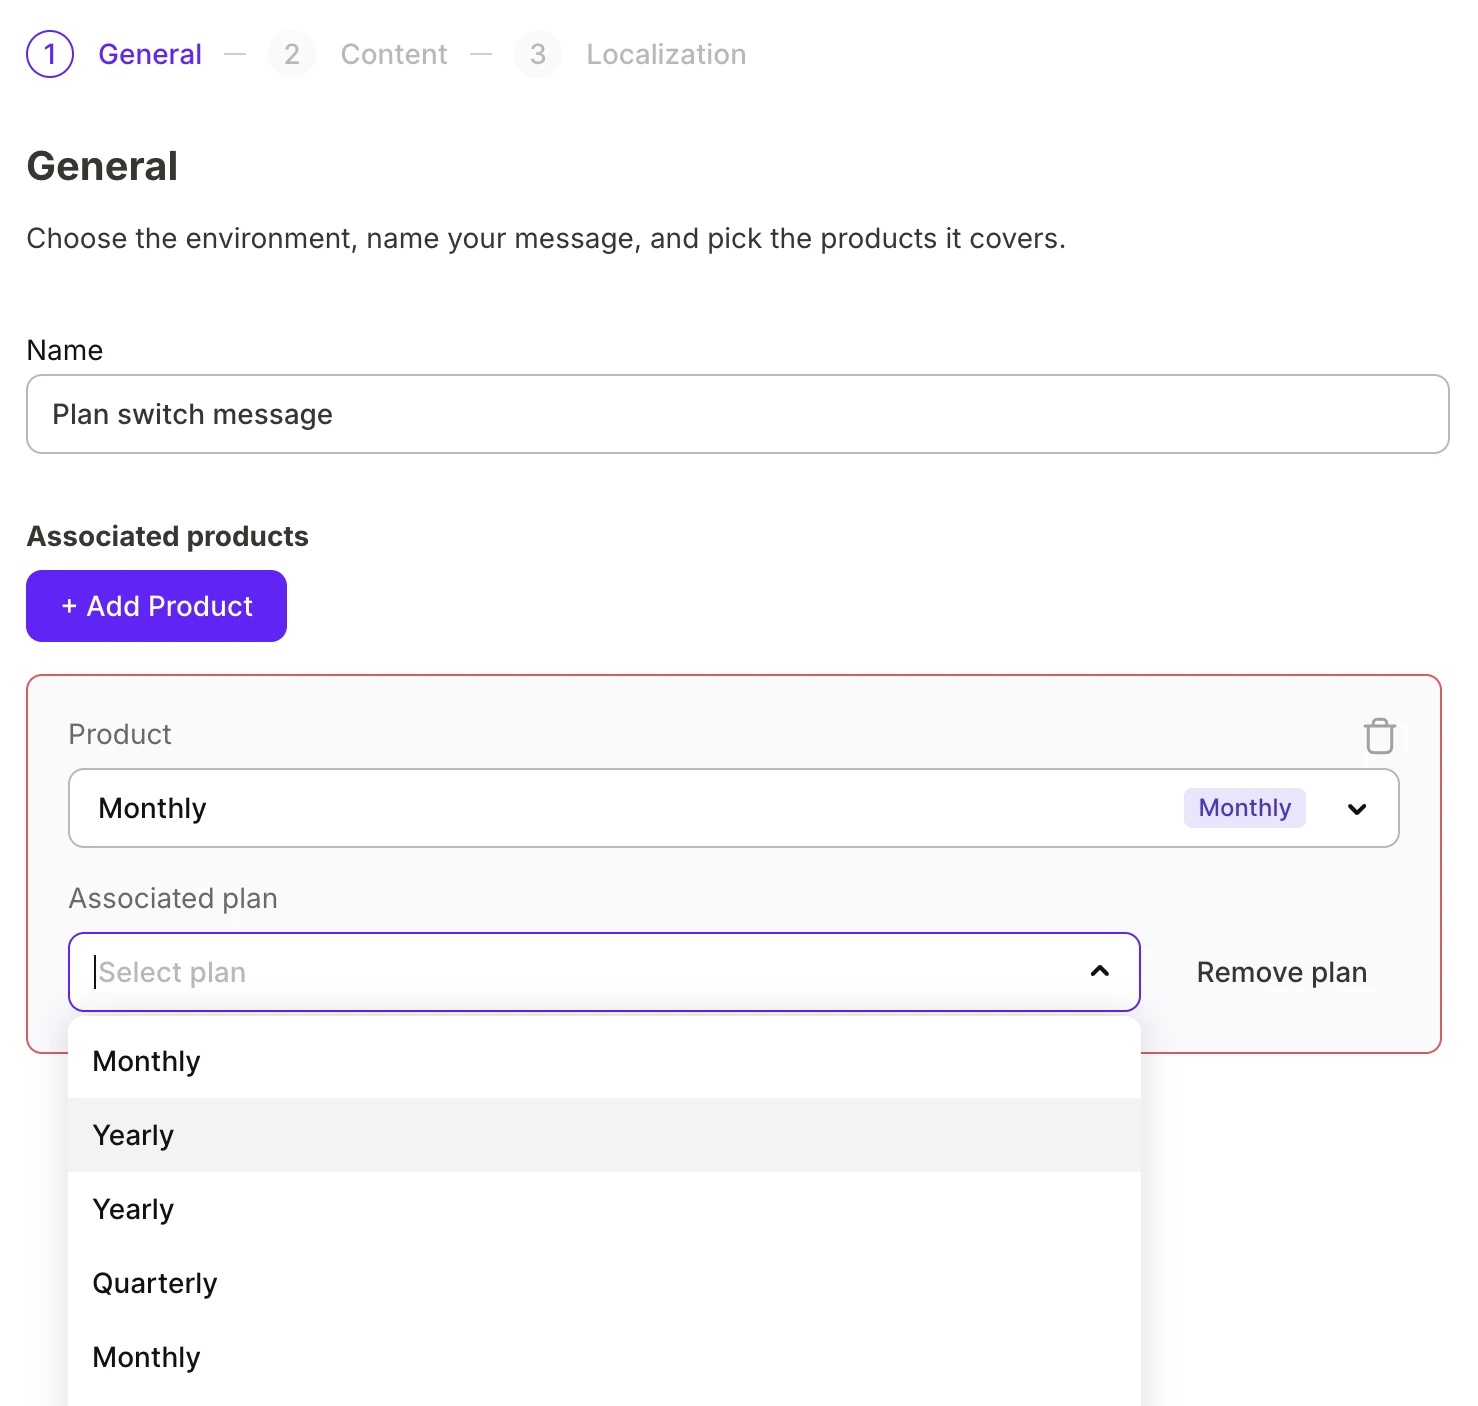Collapse the Select plan dropdown chevron
The image size is (1478, 1406).
(x=1100, y=971)
